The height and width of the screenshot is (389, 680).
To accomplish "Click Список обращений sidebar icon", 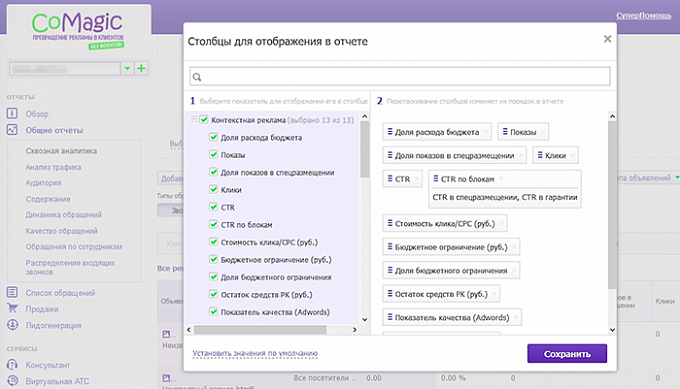I will pos(12,292).
